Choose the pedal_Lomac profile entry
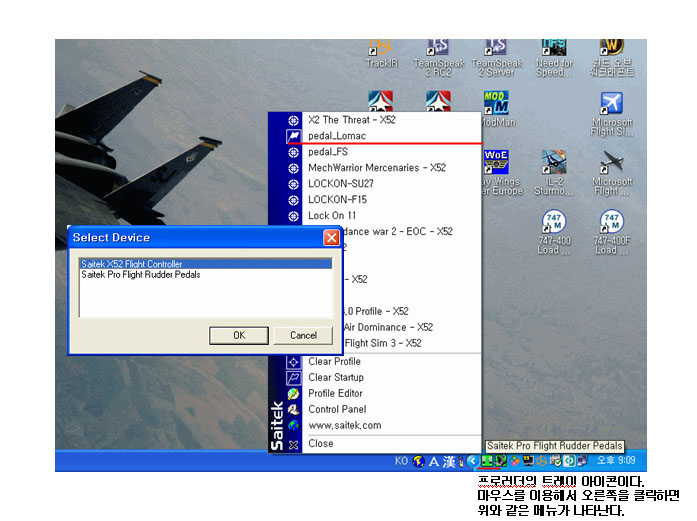This screenshot has width=697, height=521. (392, 136)
